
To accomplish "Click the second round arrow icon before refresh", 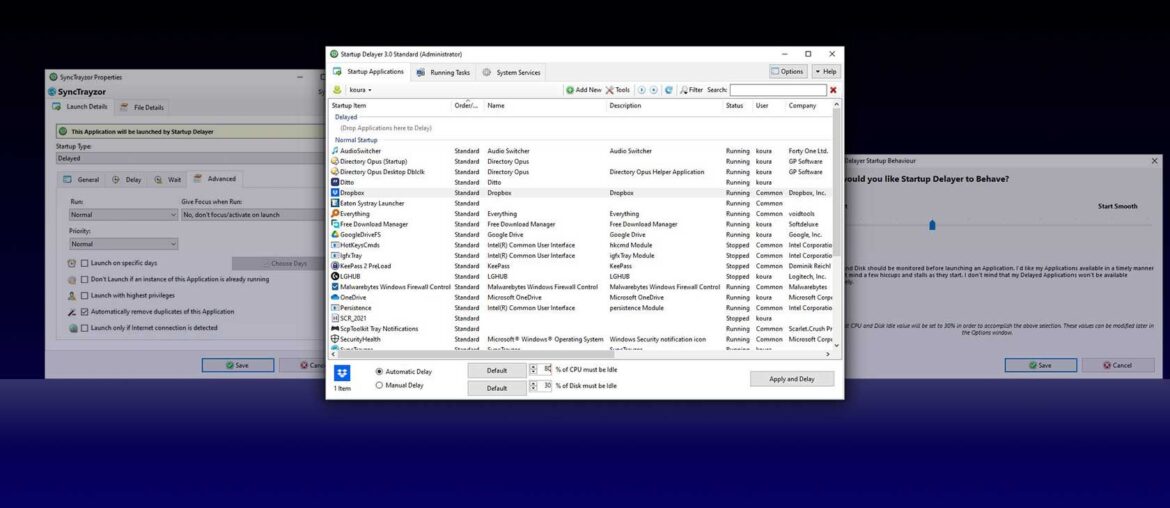I will coord(654,90).
